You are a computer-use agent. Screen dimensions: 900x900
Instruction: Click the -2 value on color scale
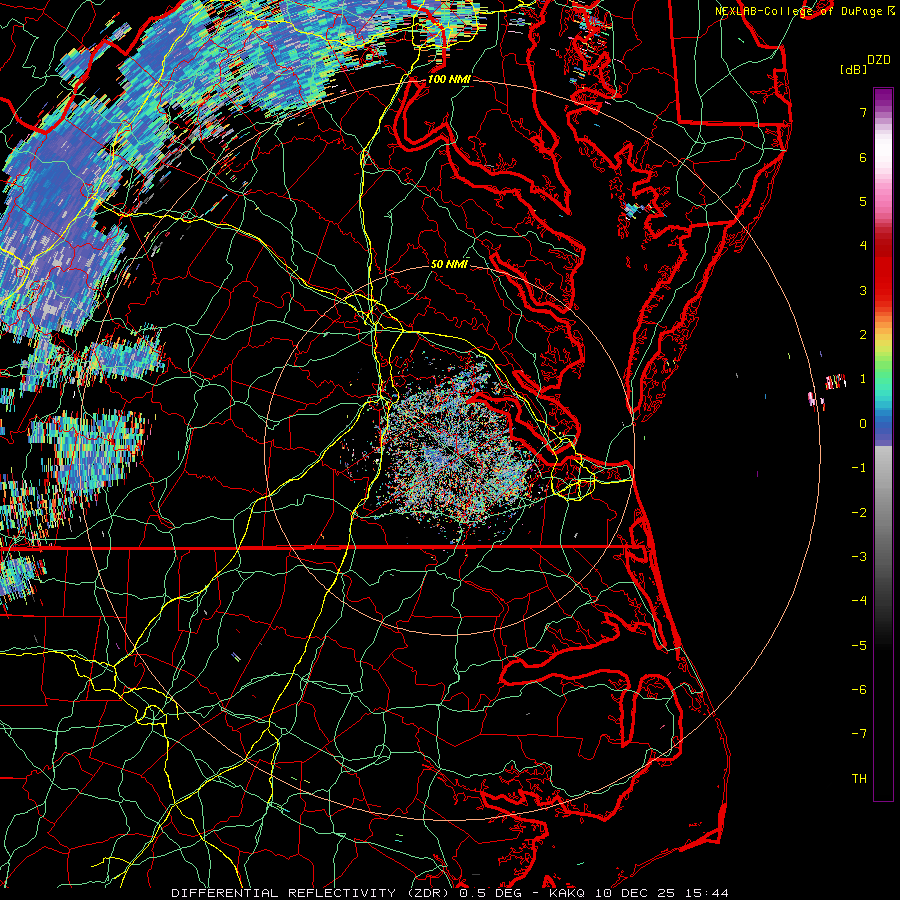click(x=859, y=513)
